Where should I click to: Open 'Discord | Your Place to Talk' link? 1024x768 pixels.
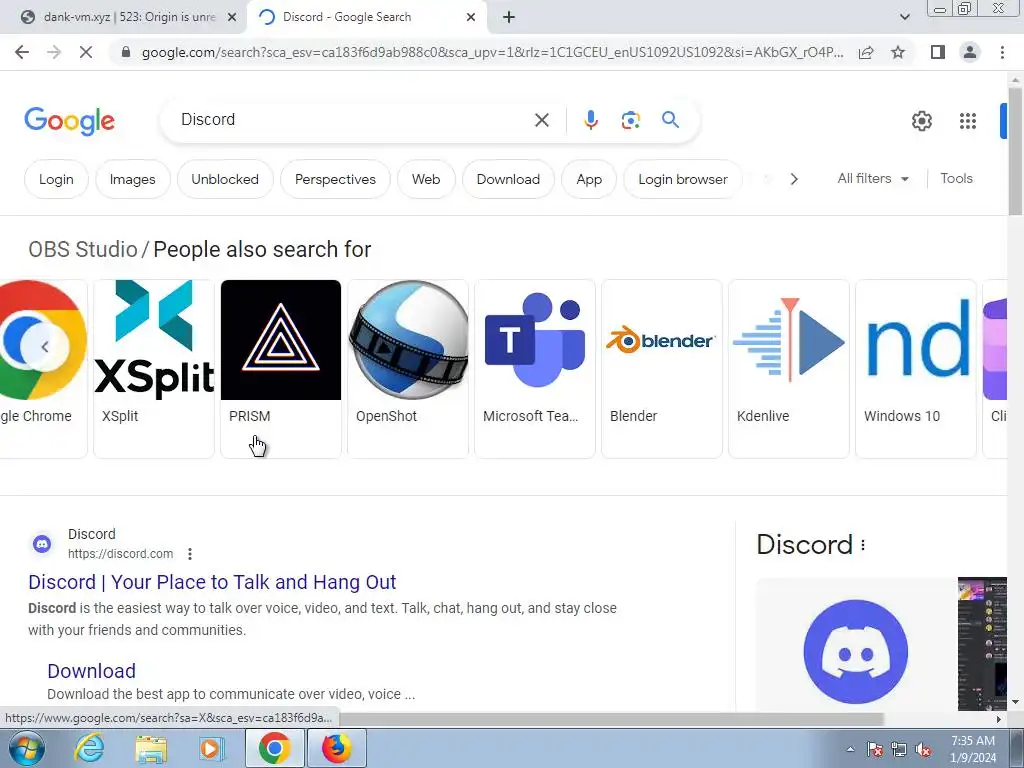tap(212, 582)
